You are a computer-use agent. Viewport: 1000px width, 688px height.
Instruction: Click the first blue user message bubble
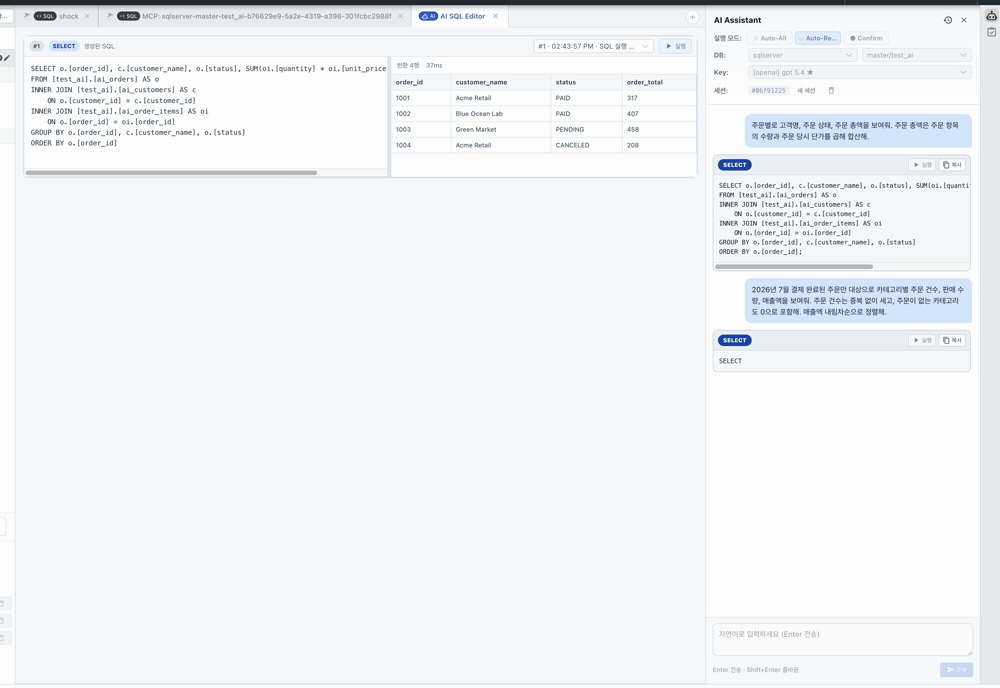858,131
